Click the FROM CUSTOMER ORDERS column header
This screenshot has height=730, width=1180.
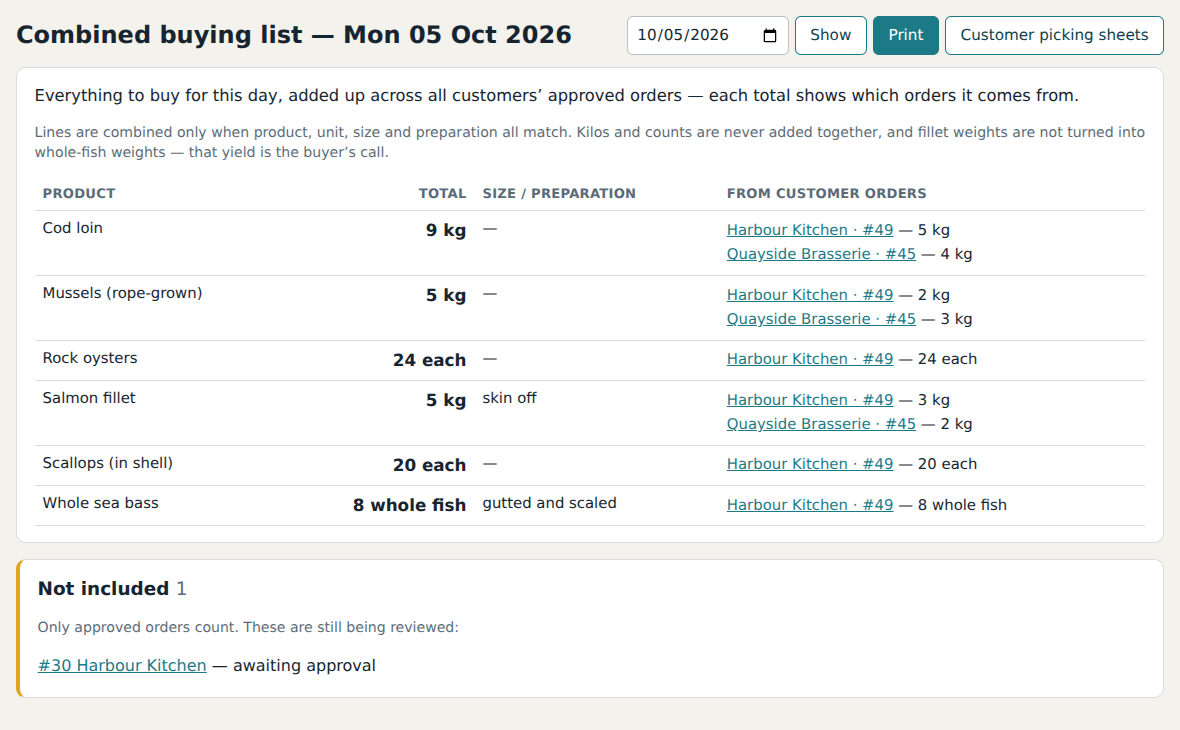click(x=826, y=193)
